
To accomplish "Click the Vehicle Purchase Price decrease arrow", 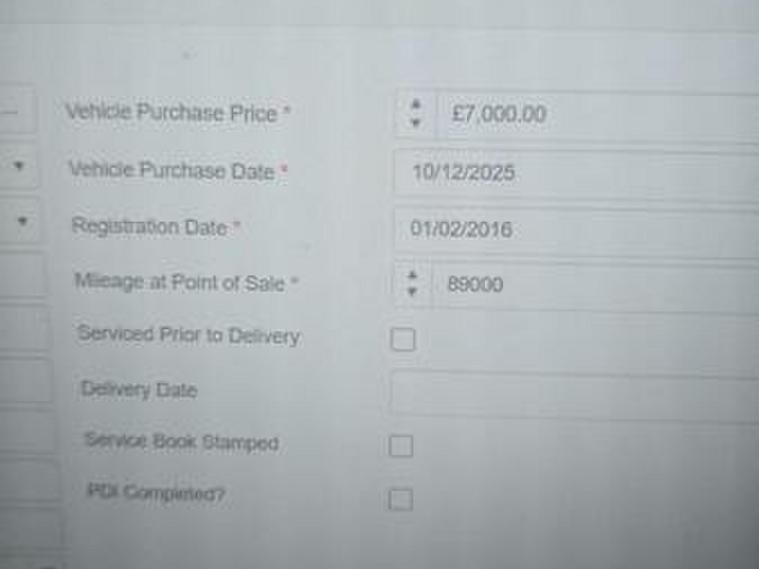I will (x=416, y=123).
